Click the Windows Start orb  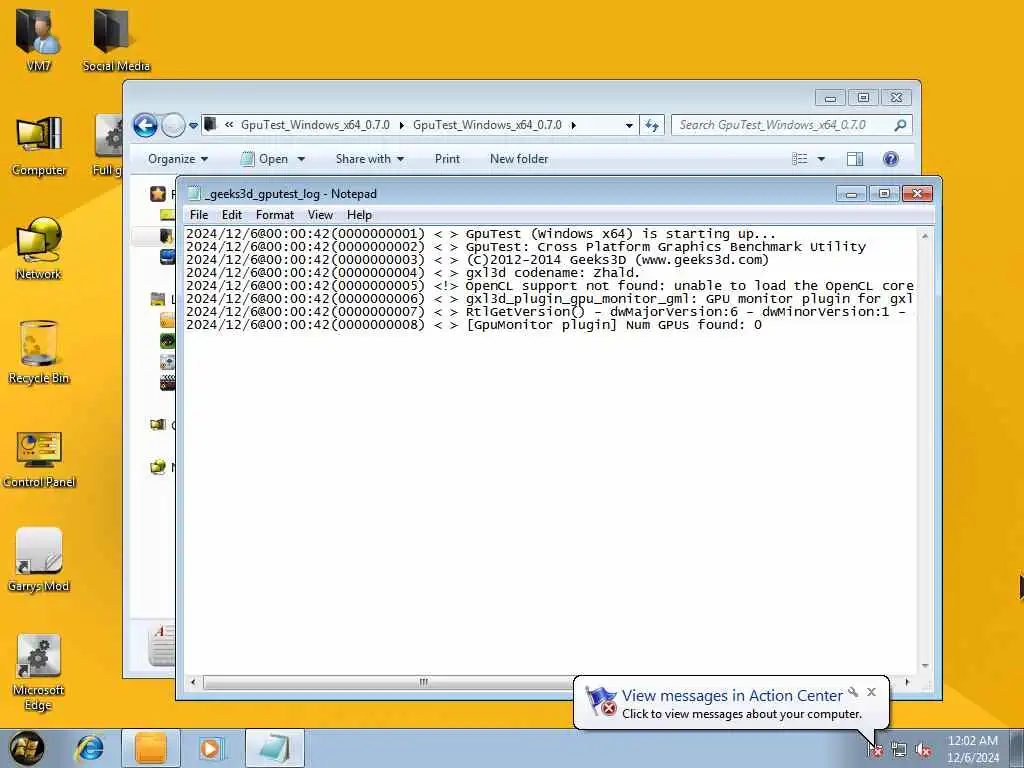click(27, 748)
